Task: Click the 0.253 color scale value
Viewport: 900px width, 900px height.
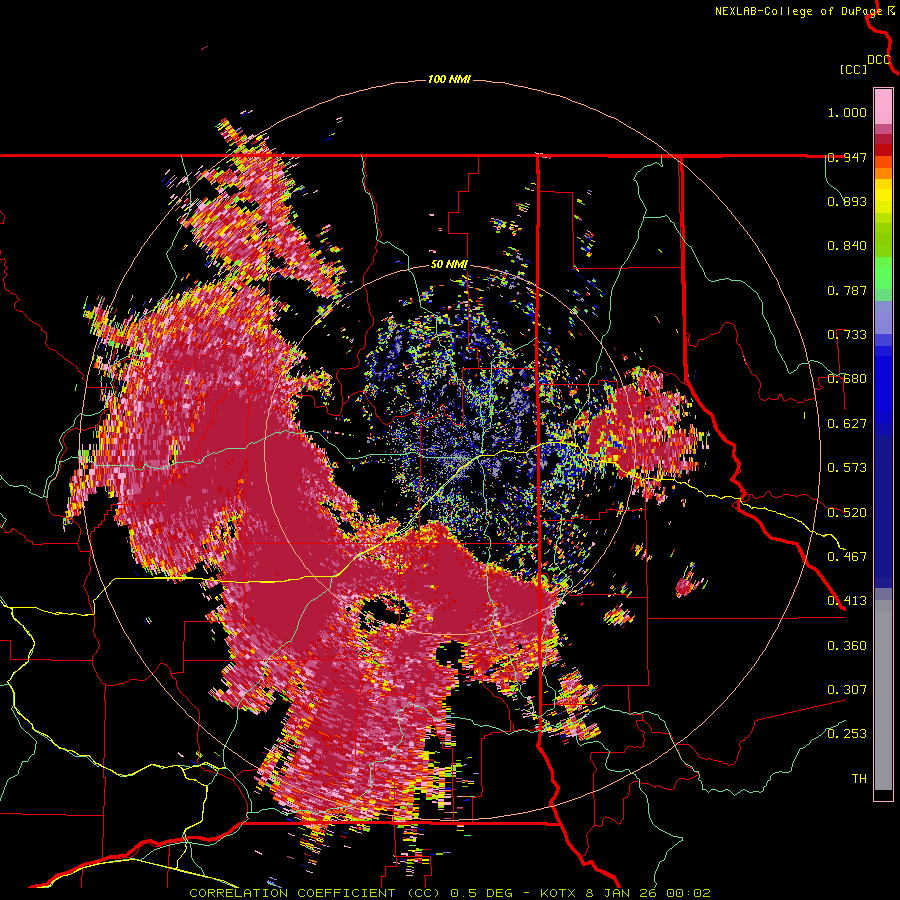Action: pos(847,734)
